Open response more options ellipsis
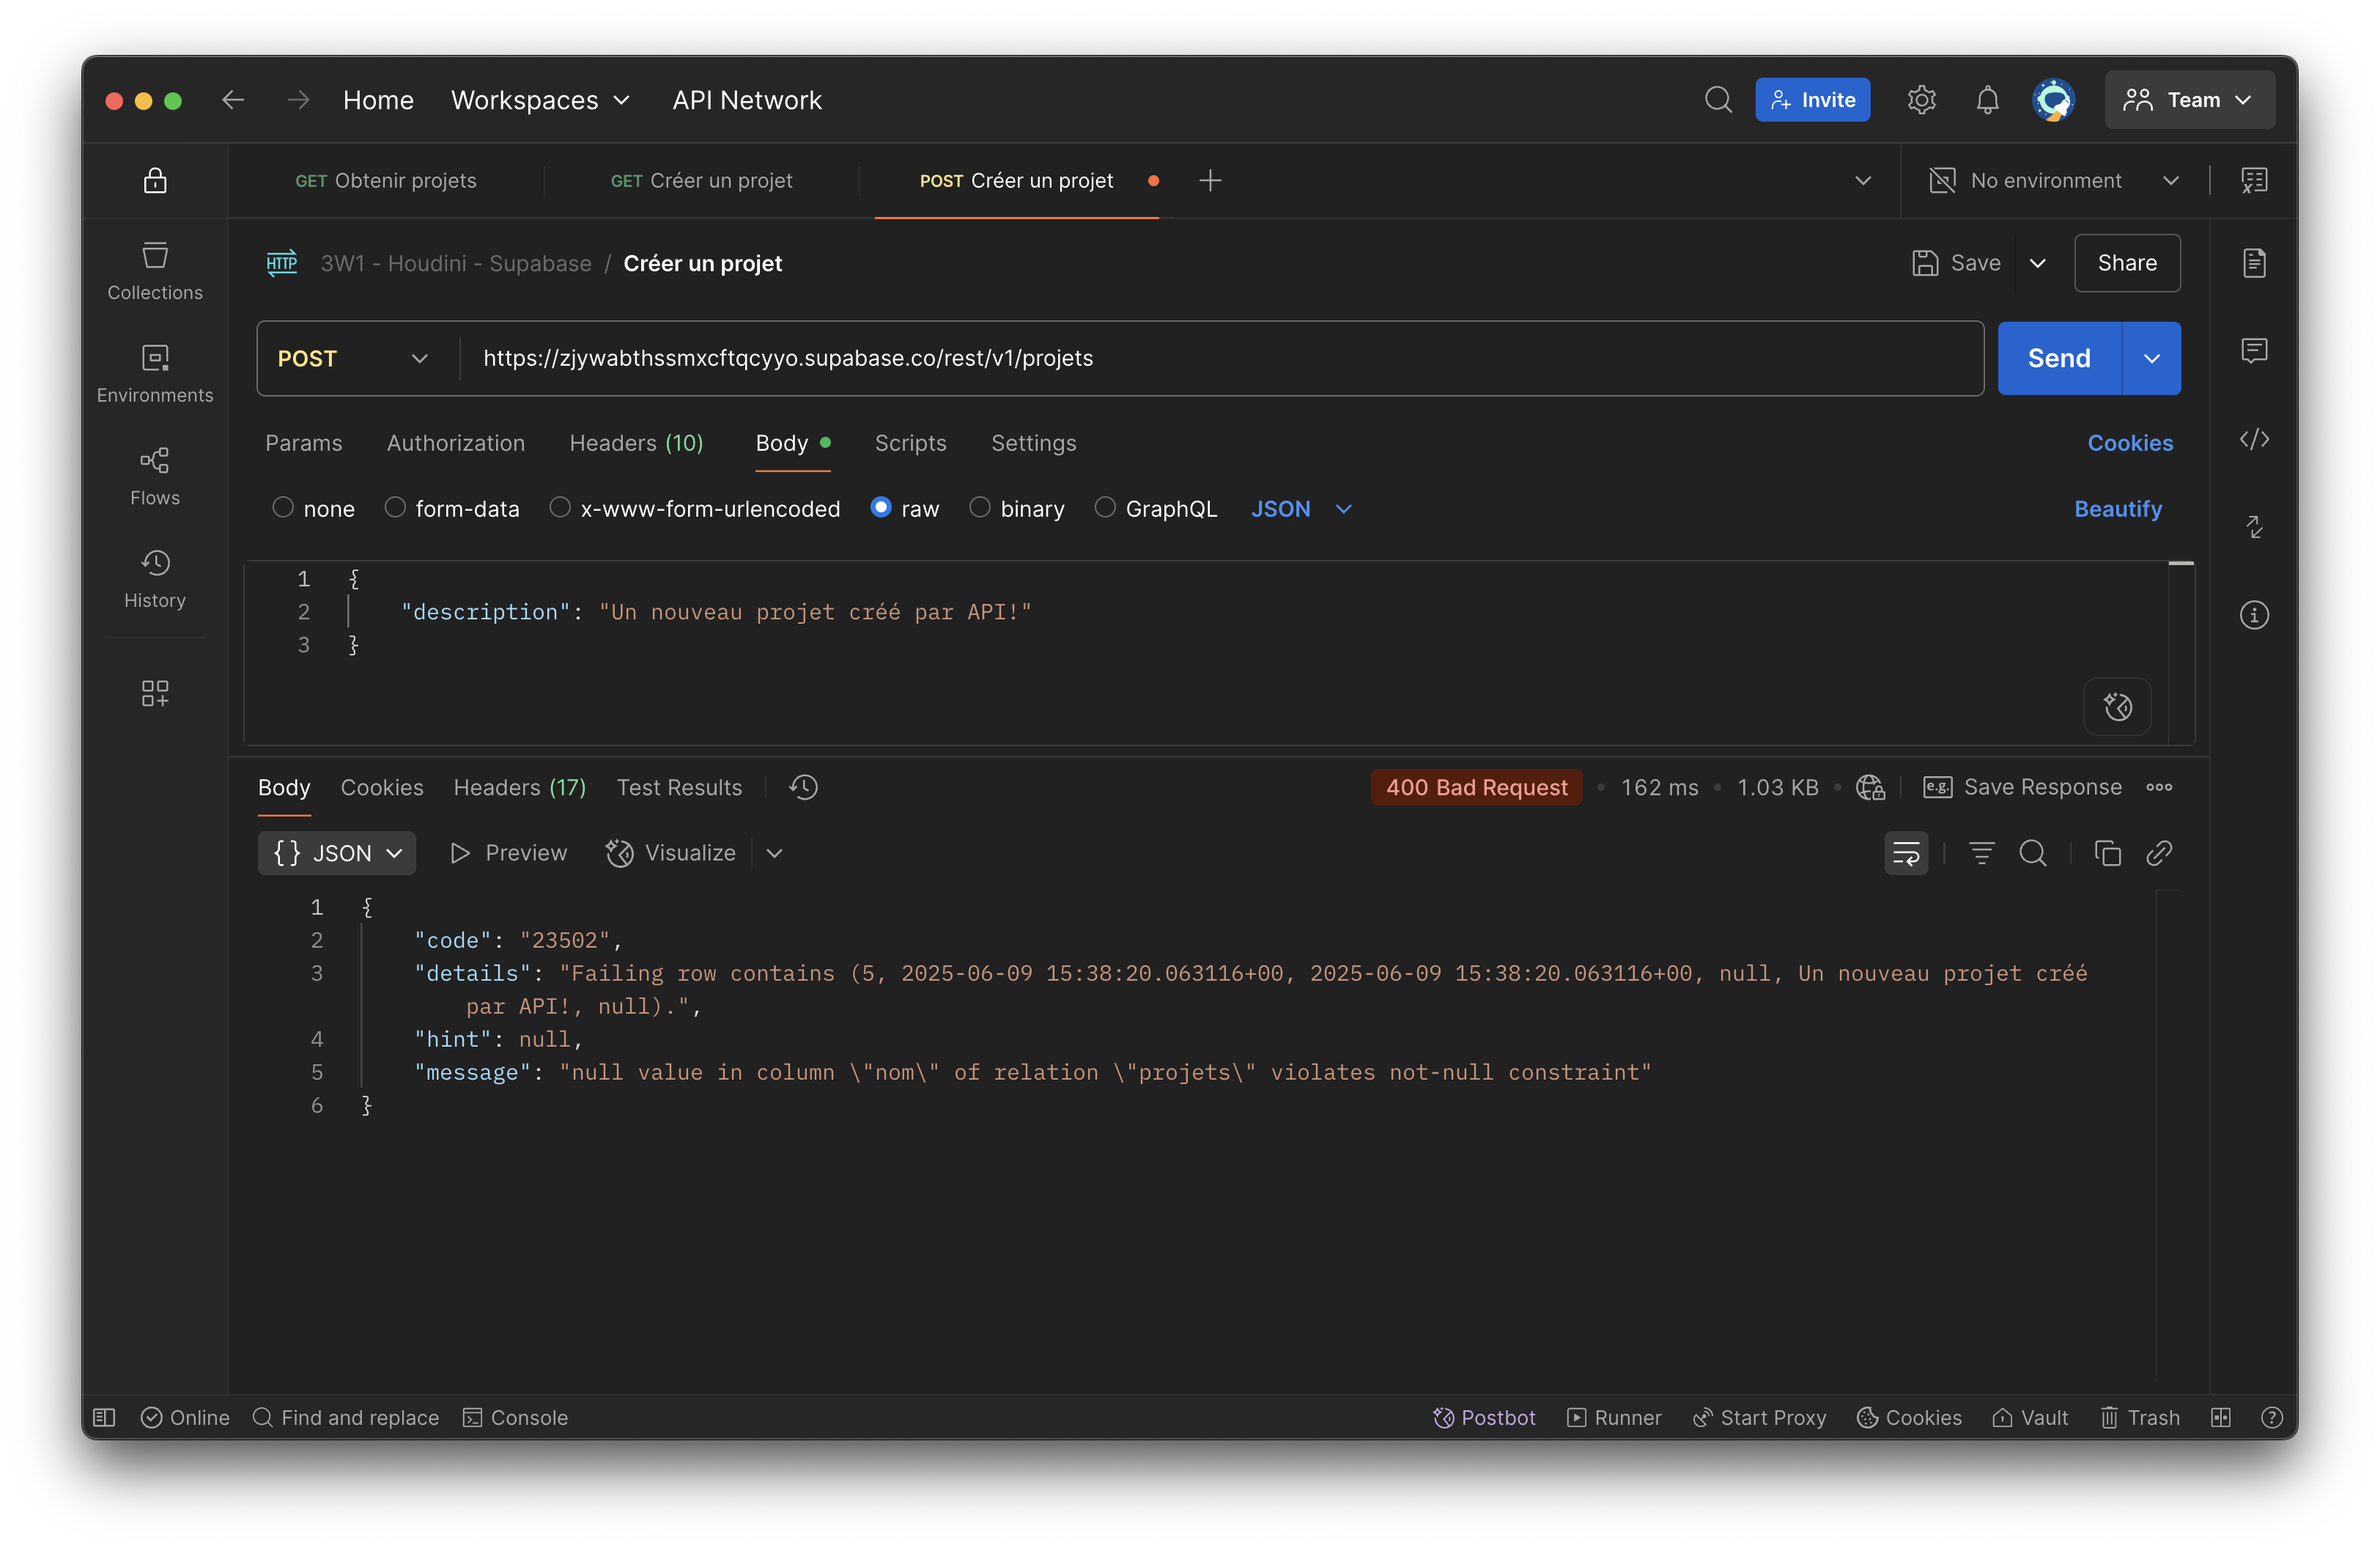 2159,787
